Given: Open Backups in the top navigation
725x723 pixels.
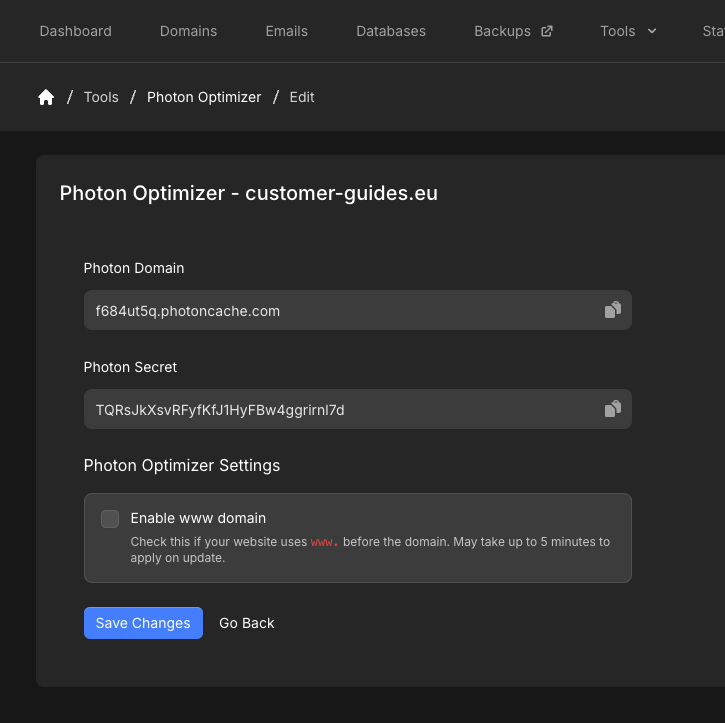Looking at the screenshot, I should click(502, 31).
